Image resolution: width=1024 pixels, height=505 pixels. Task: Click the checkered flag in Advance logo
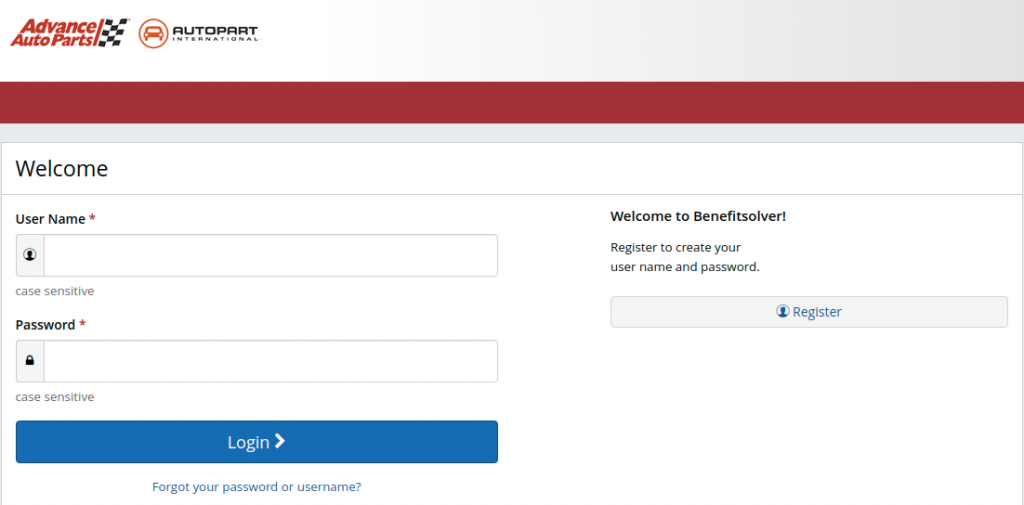(x=114, y=32)
